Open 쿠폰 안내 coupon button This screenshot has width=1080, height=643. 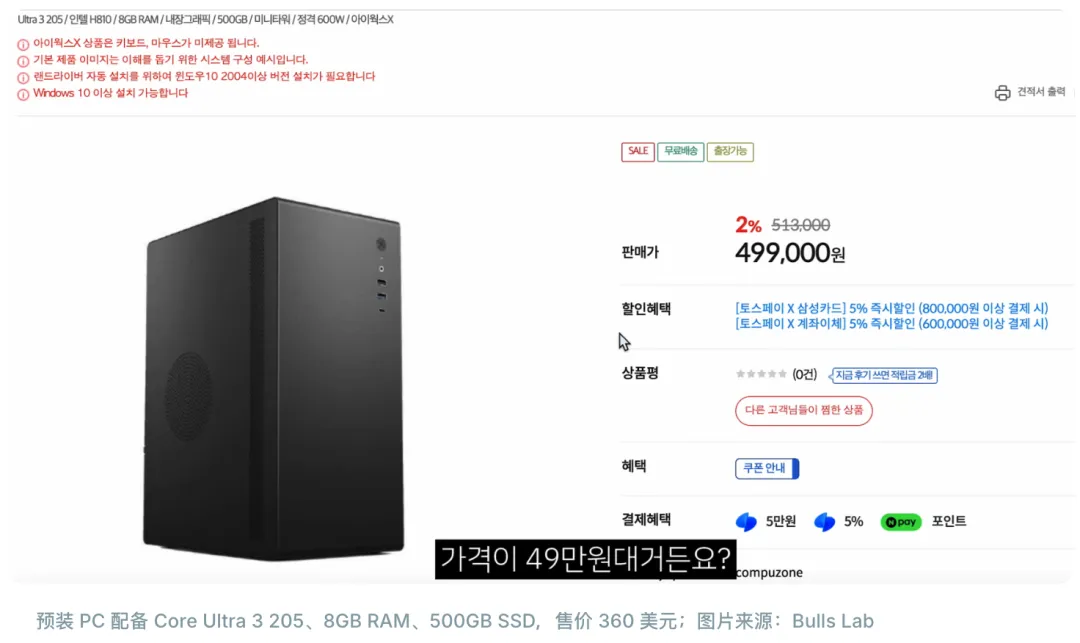pyautogui.click(x=766, y=468)
